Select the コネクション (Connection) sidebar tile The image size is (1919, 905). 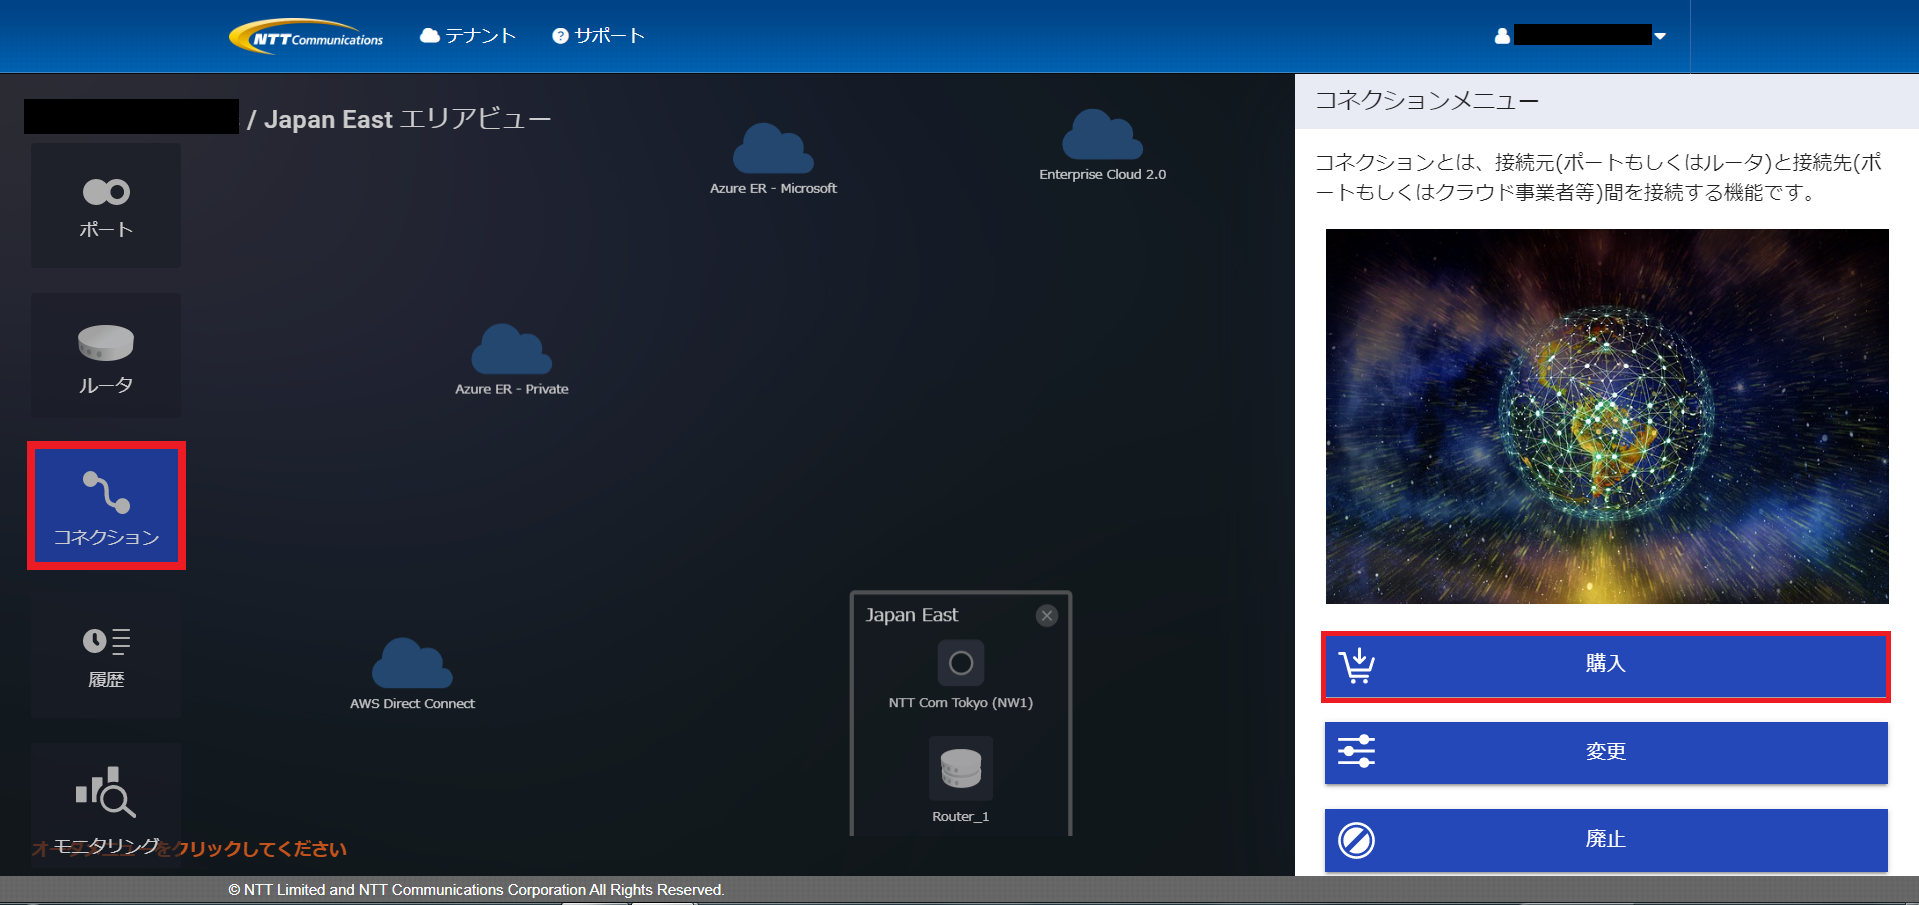(106, 506)
